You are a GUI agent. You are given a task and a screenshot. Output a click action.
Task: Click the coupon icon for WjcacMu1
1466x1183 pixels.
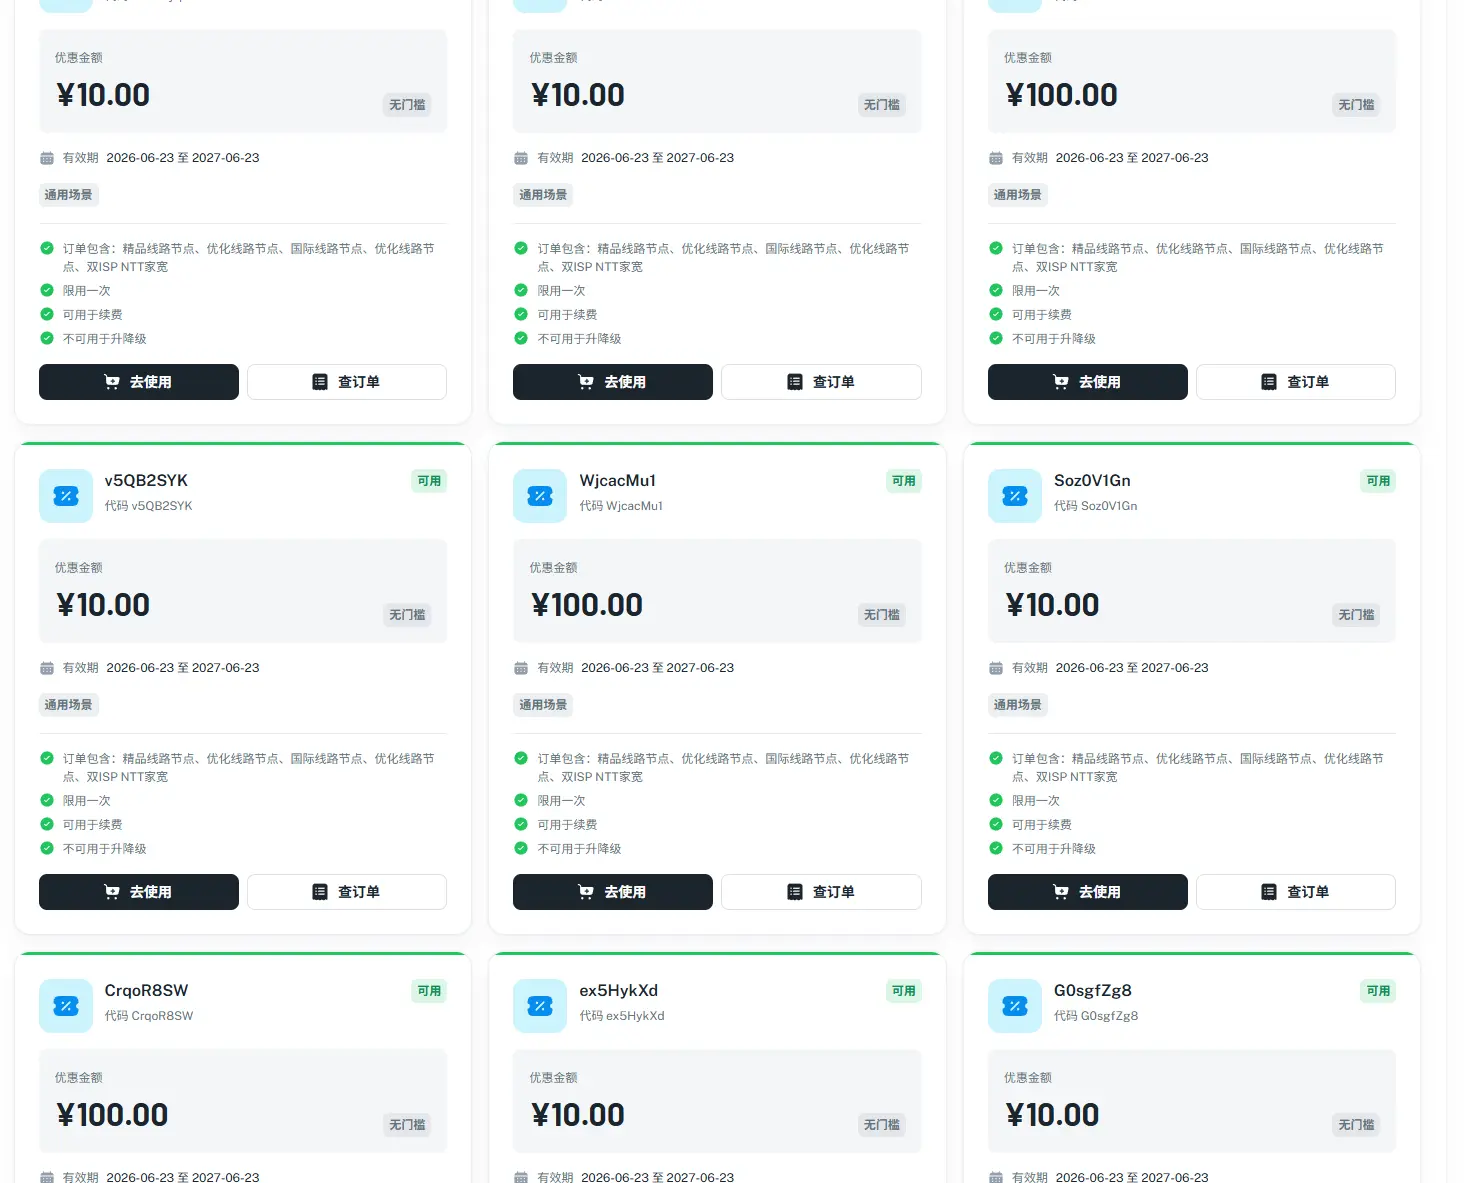pyautogui.click(x=540, y=496)
